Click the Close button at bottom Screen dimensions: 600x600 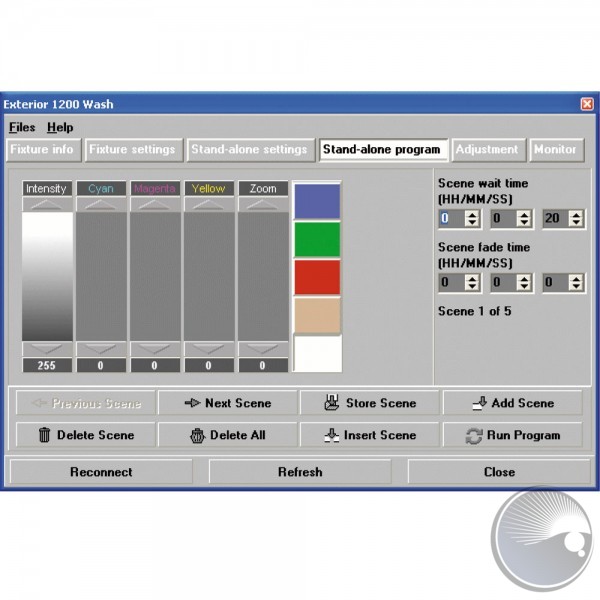[x=499, y=472]
